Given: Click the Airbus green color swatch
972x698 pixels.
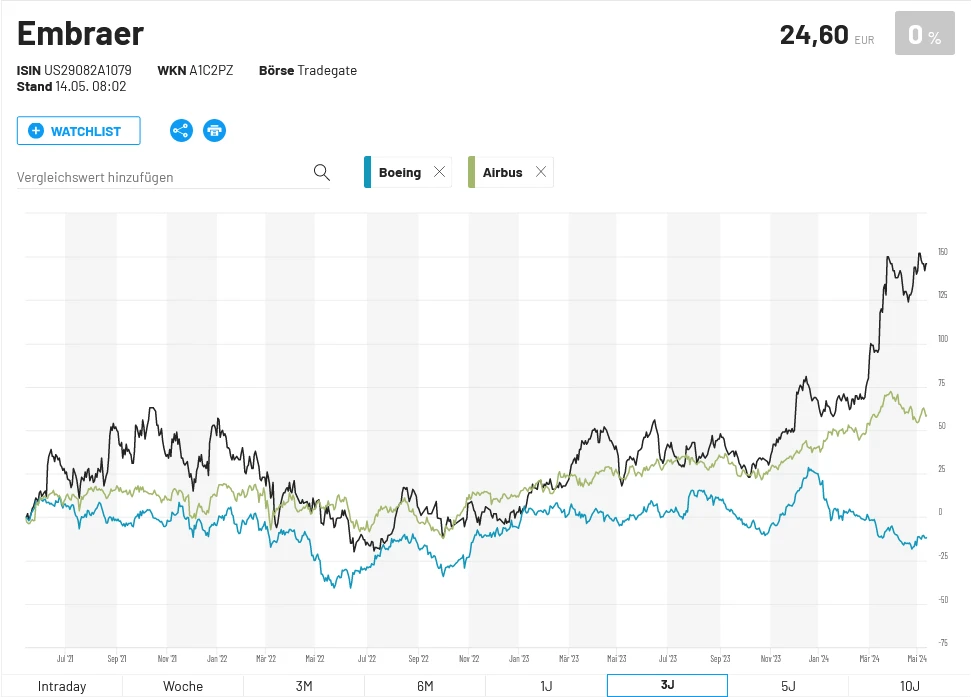Looking at the screenshot, I should click(x=472, y=172).
